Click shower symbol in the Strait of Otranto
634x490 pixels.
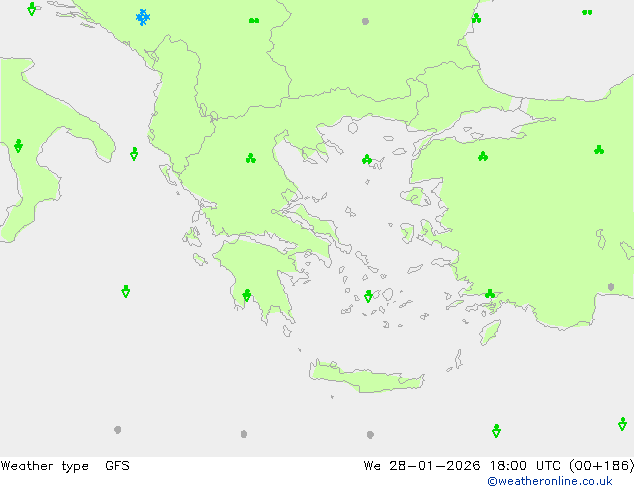pyautogui.click(x=134, y=154)
